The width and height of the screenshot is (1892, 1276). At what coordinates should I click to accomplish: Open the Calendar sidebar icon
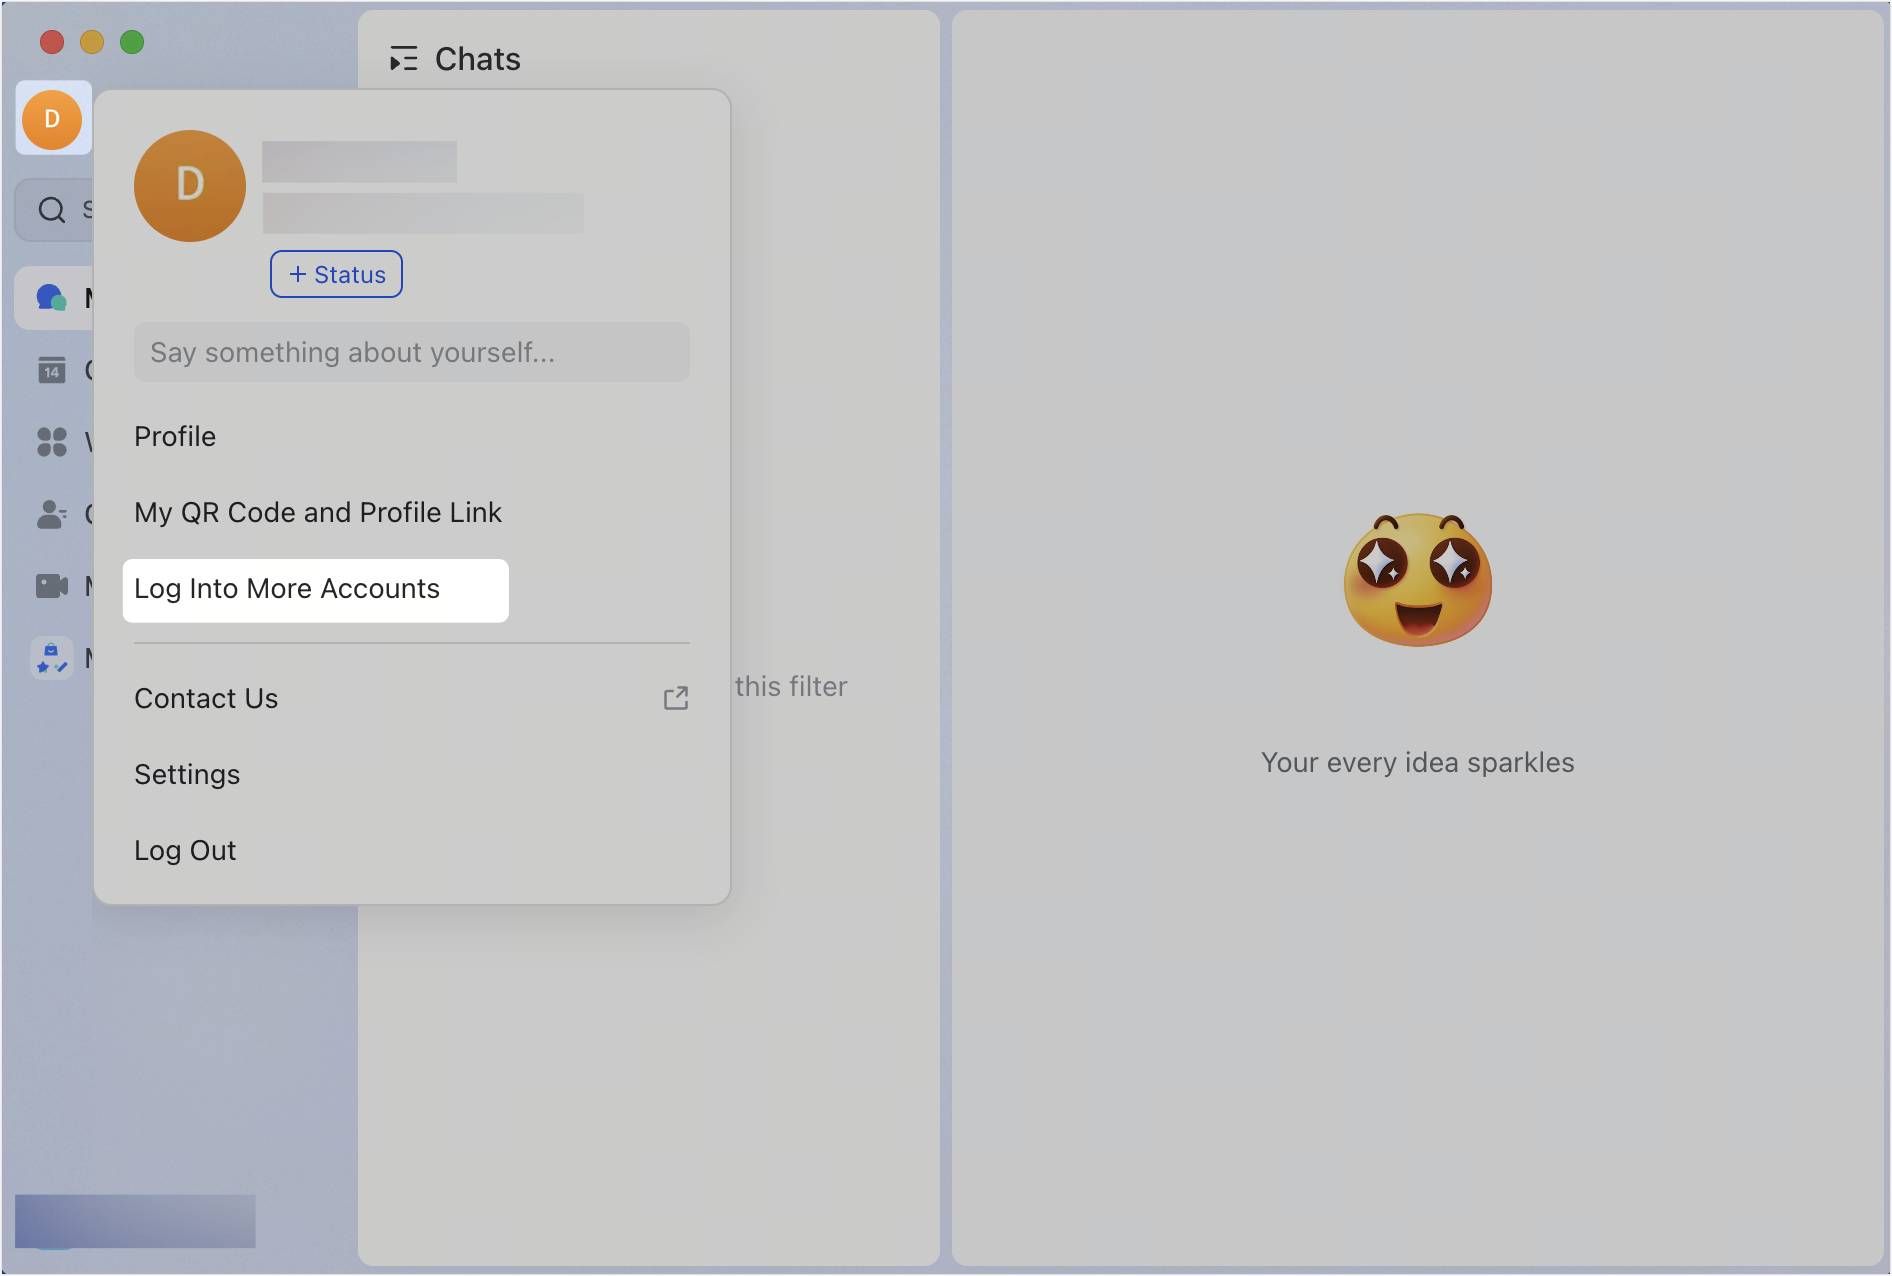coord(51,370)
